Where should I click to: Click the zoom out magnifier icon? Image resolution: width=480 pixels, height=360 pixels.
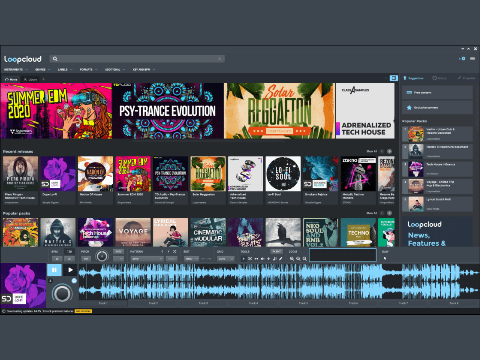click(298, 259)
